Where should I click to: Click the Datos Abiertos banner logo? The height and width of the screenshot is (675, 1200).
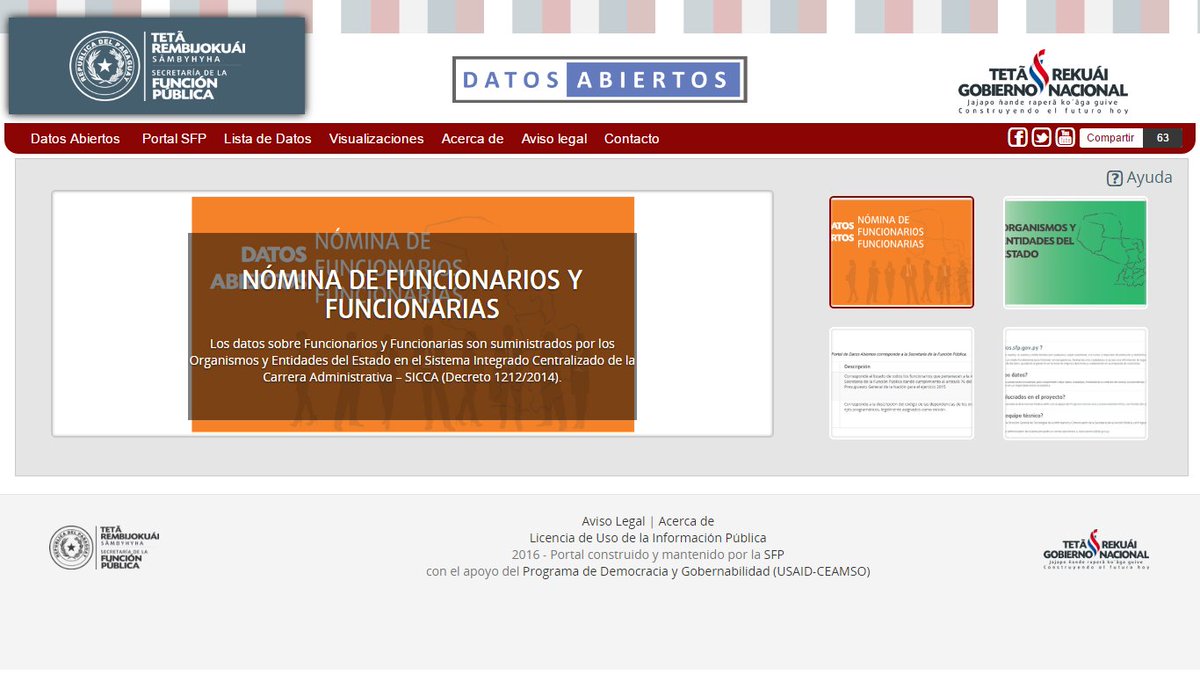(x=599, y=80)
